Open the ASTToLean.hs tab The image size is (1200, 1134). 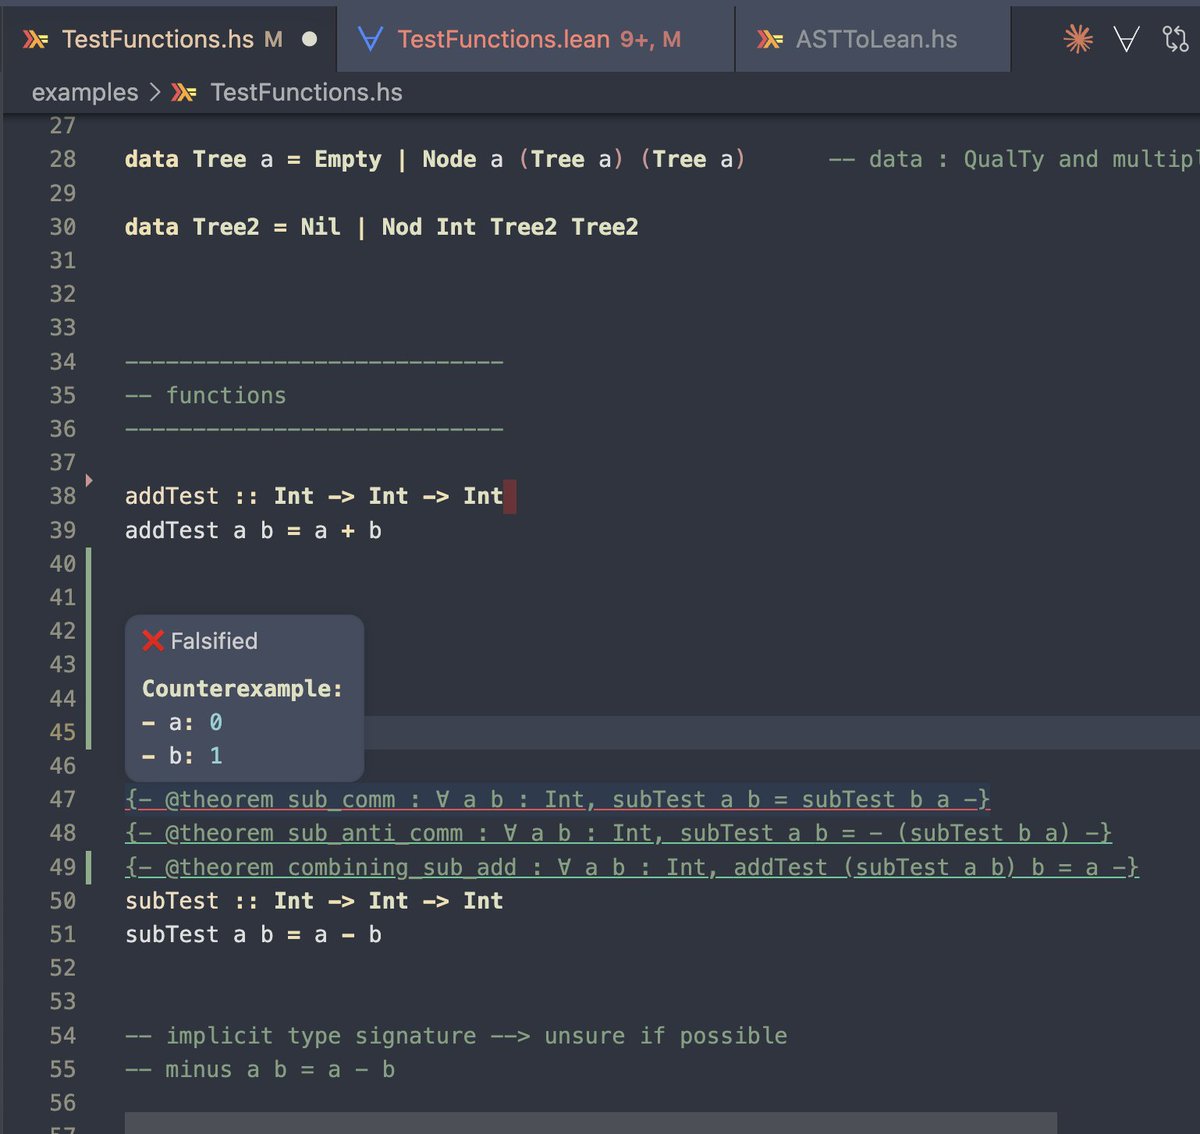[x=872, y=39]
